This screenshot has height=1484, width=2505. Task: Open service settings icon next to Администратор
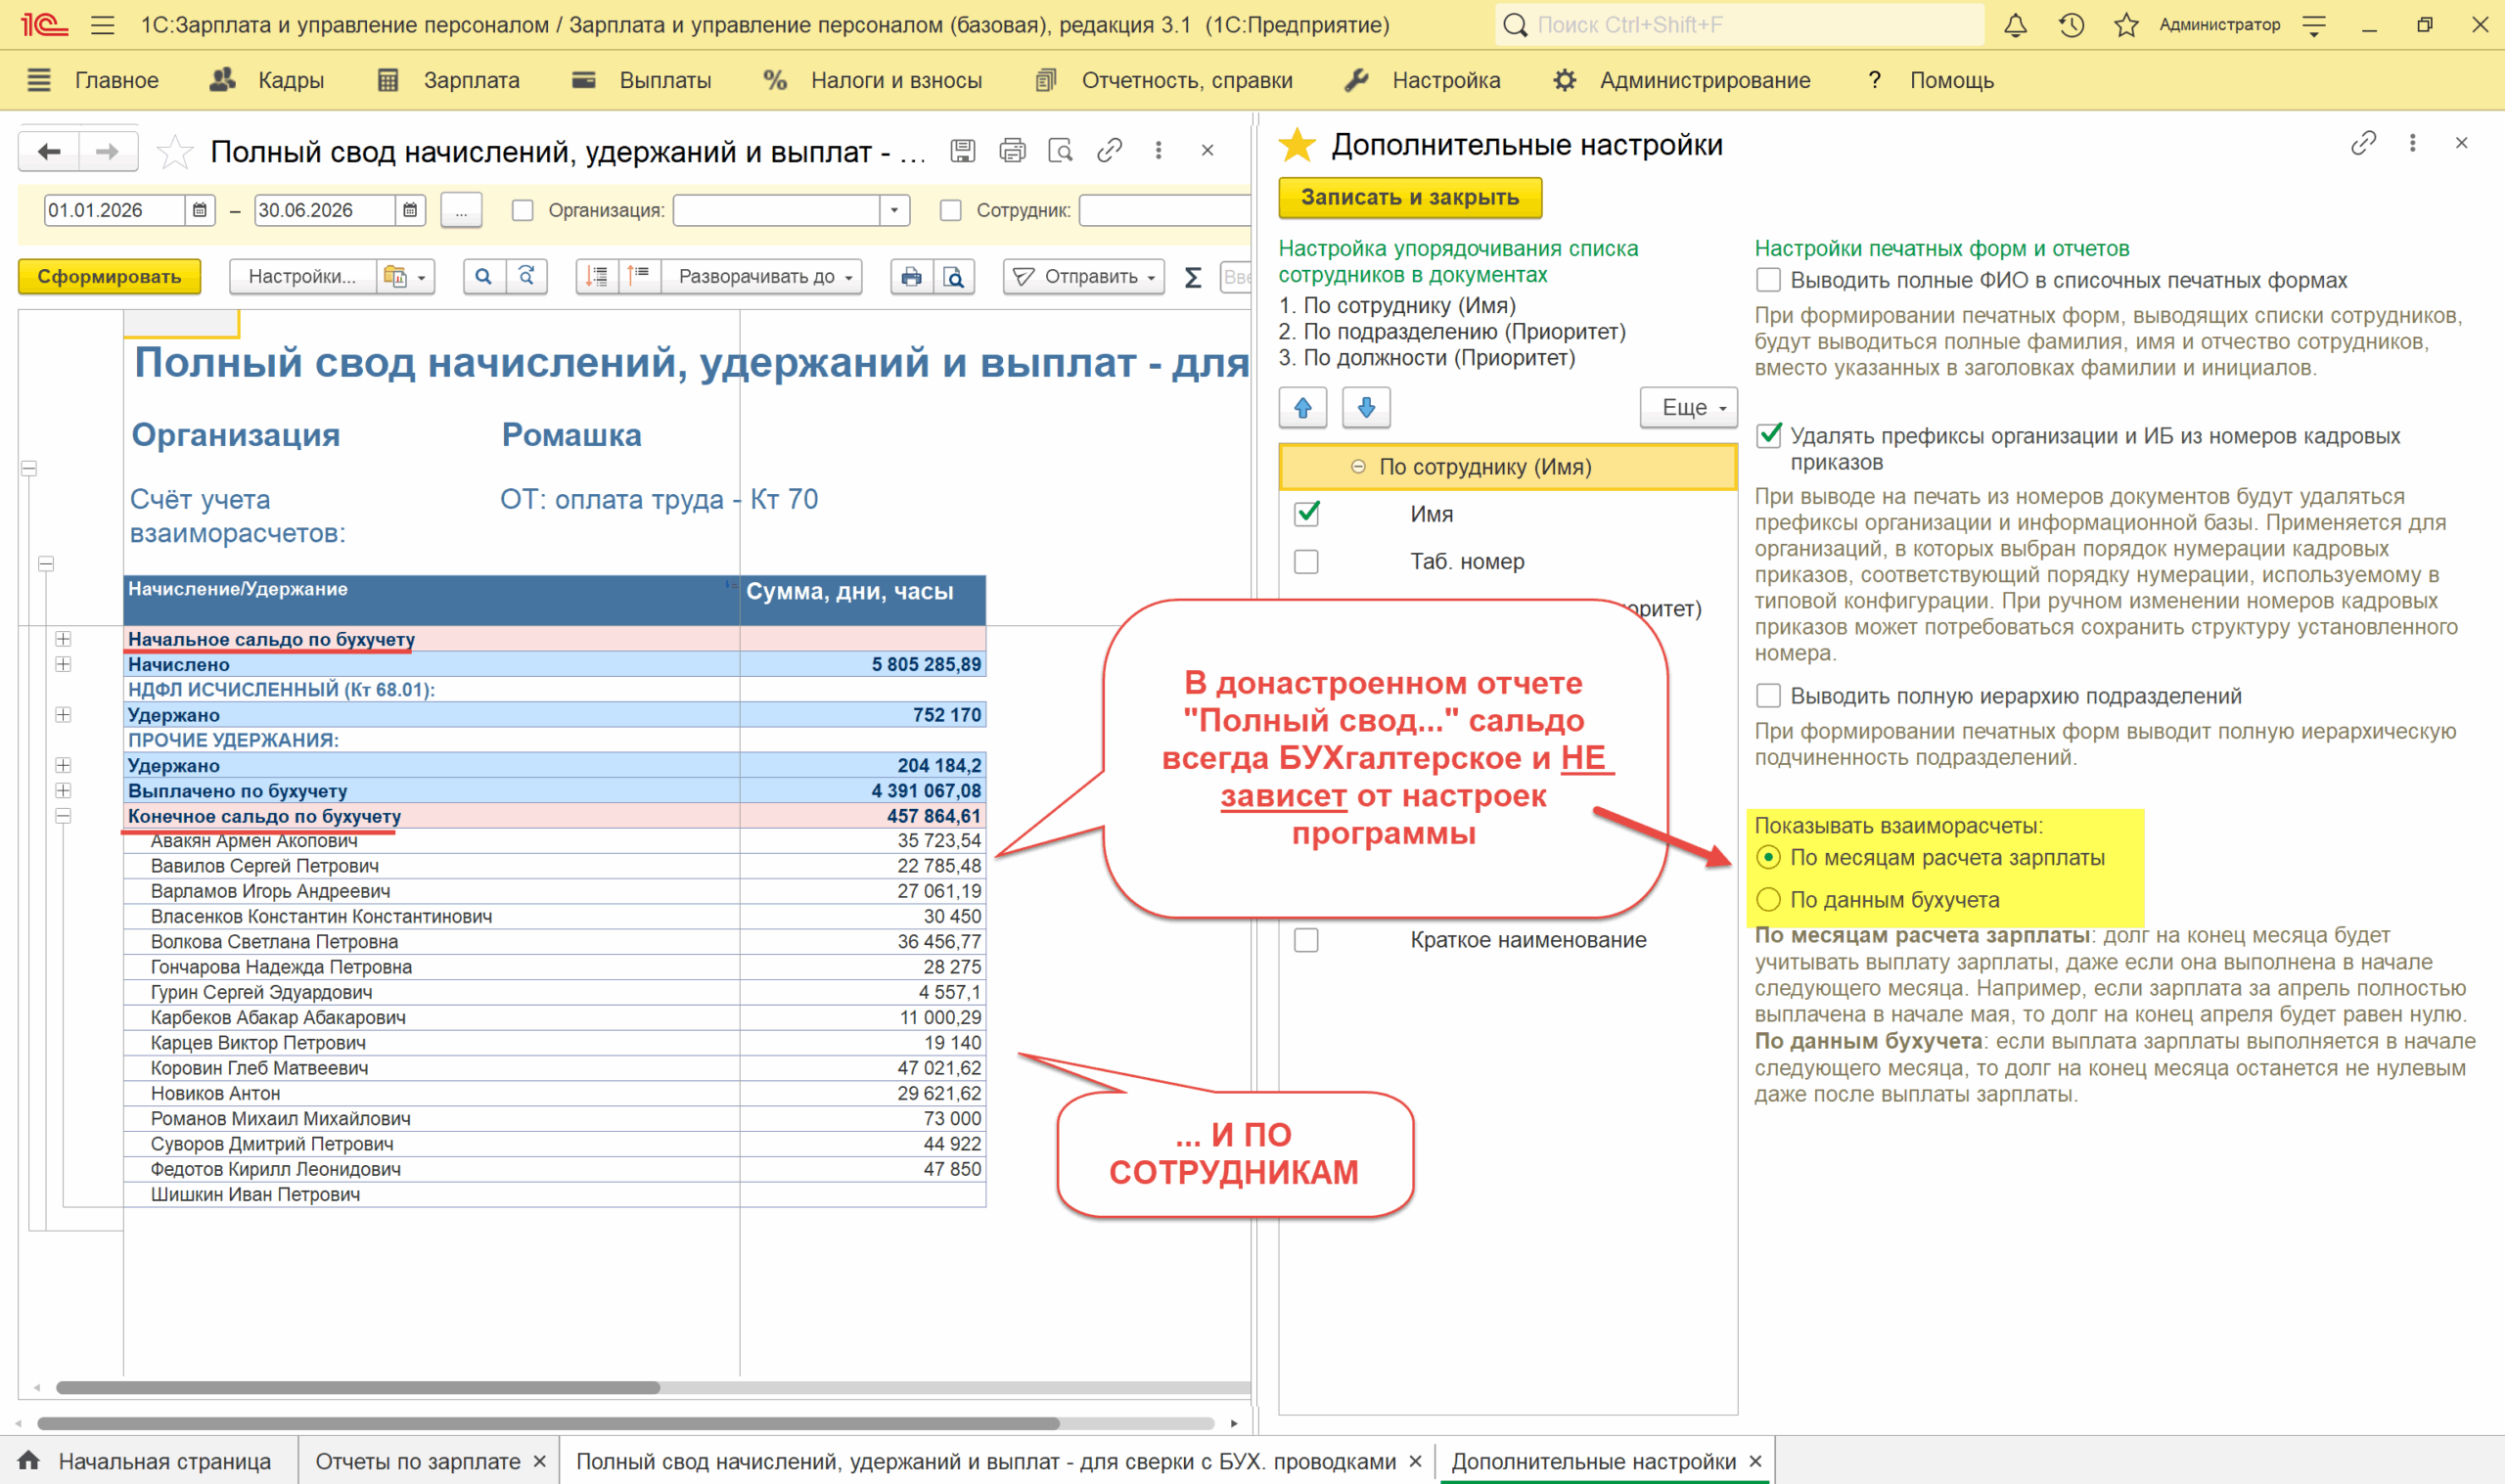pyautogui.click(x=2314, y=25)
